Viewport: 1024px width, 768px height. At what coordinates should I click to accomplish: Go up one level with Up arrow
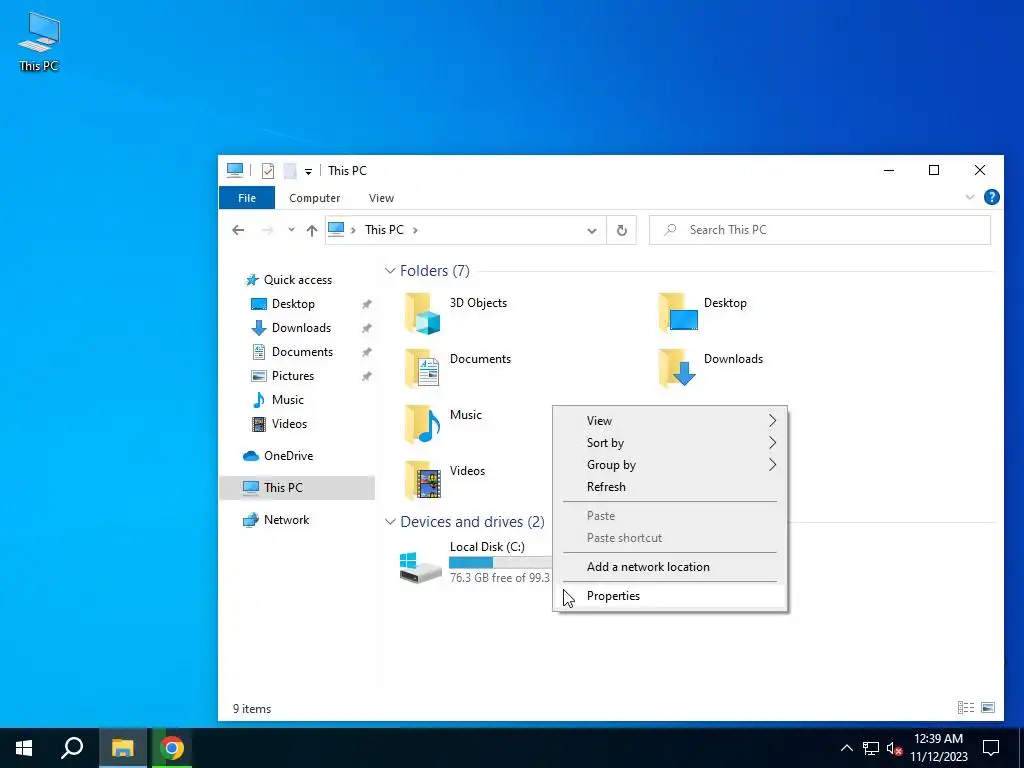pos(312,230)
